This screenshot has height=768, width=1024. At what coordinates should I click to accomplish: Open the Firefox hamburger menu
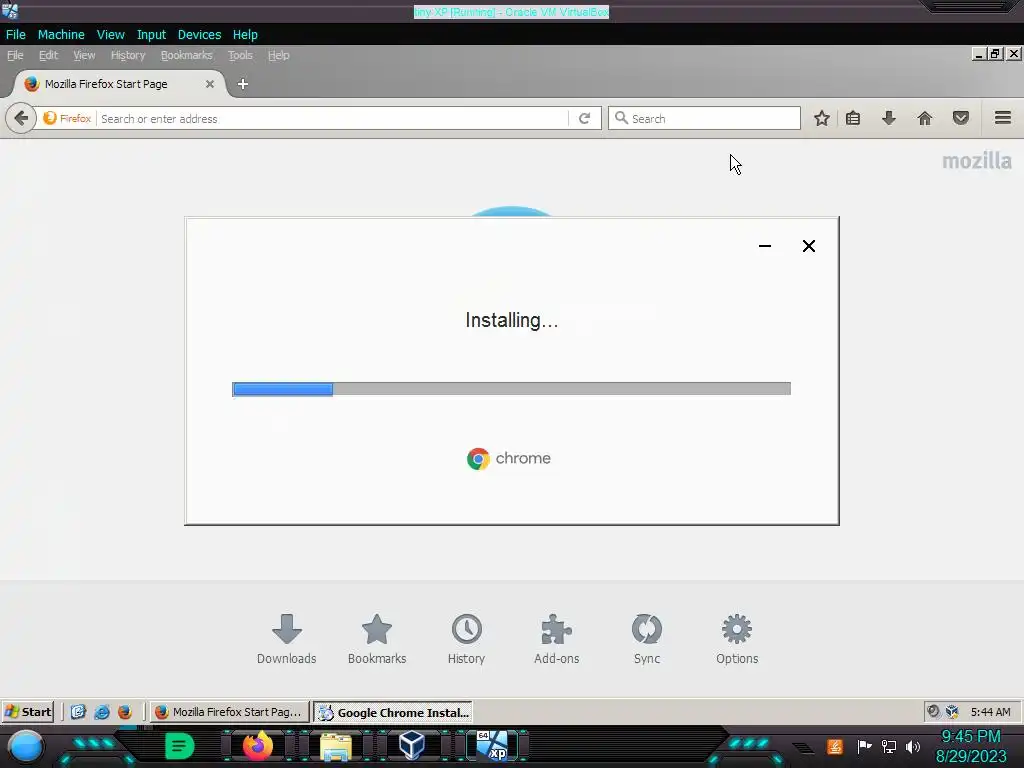1002,118
